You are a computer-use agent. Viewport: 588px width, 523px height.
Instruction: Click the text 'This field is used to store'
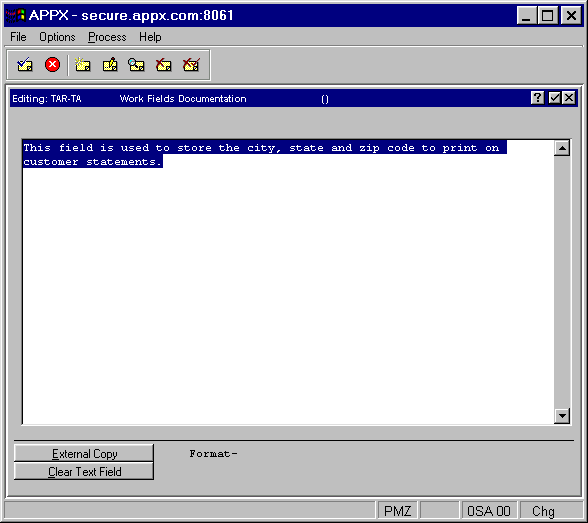click(x=117, y=148)
